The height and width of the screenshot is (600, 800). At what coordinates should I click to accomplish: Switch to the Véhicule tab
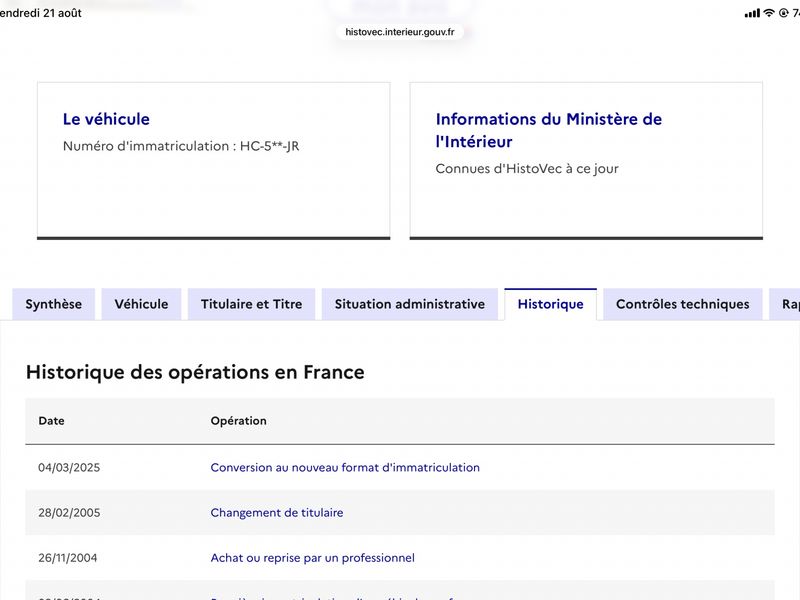[x=141, y=304]
